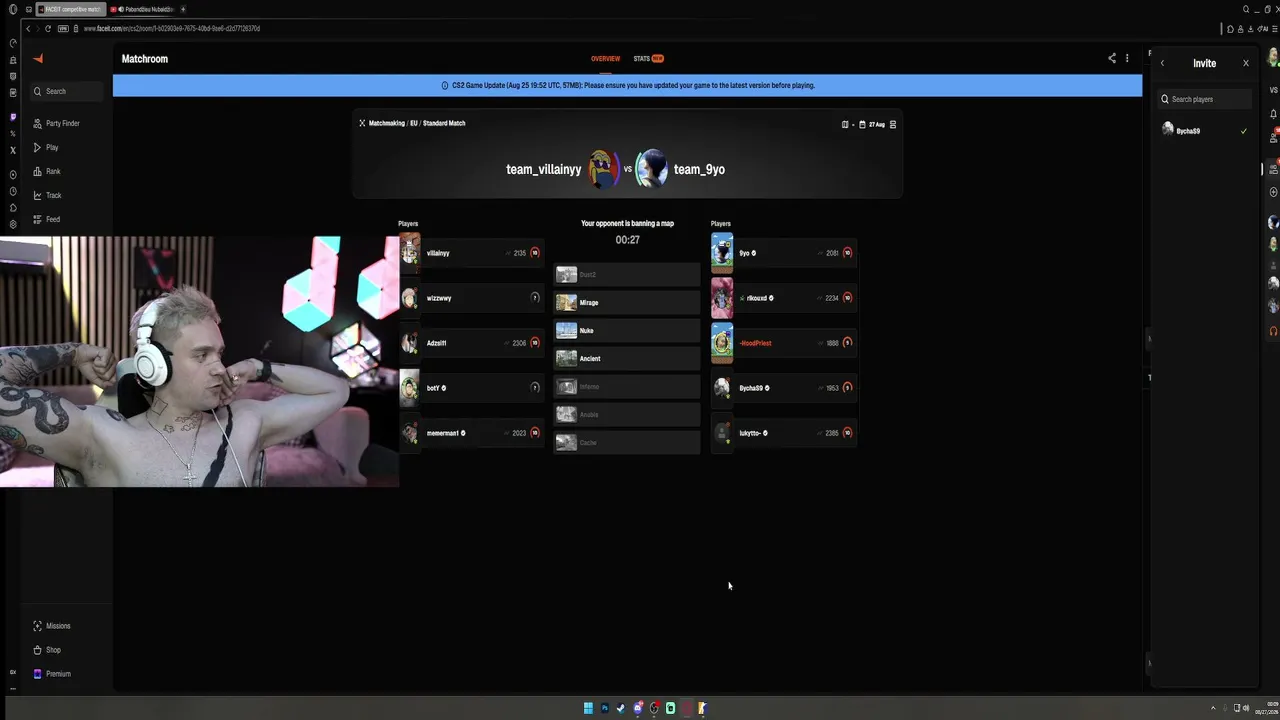
Task: Select the Ancient map
Action: [x=627, y=358]
